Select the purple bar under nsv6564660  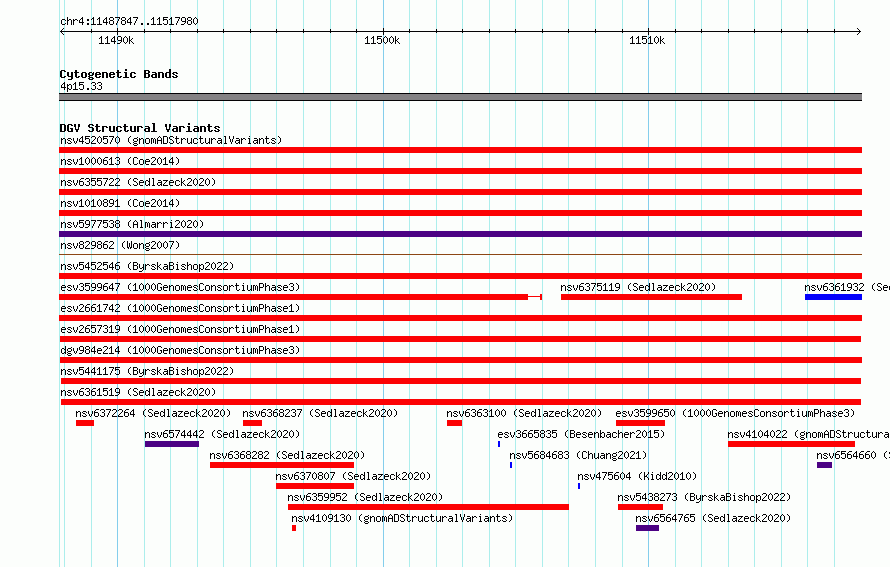824,465
